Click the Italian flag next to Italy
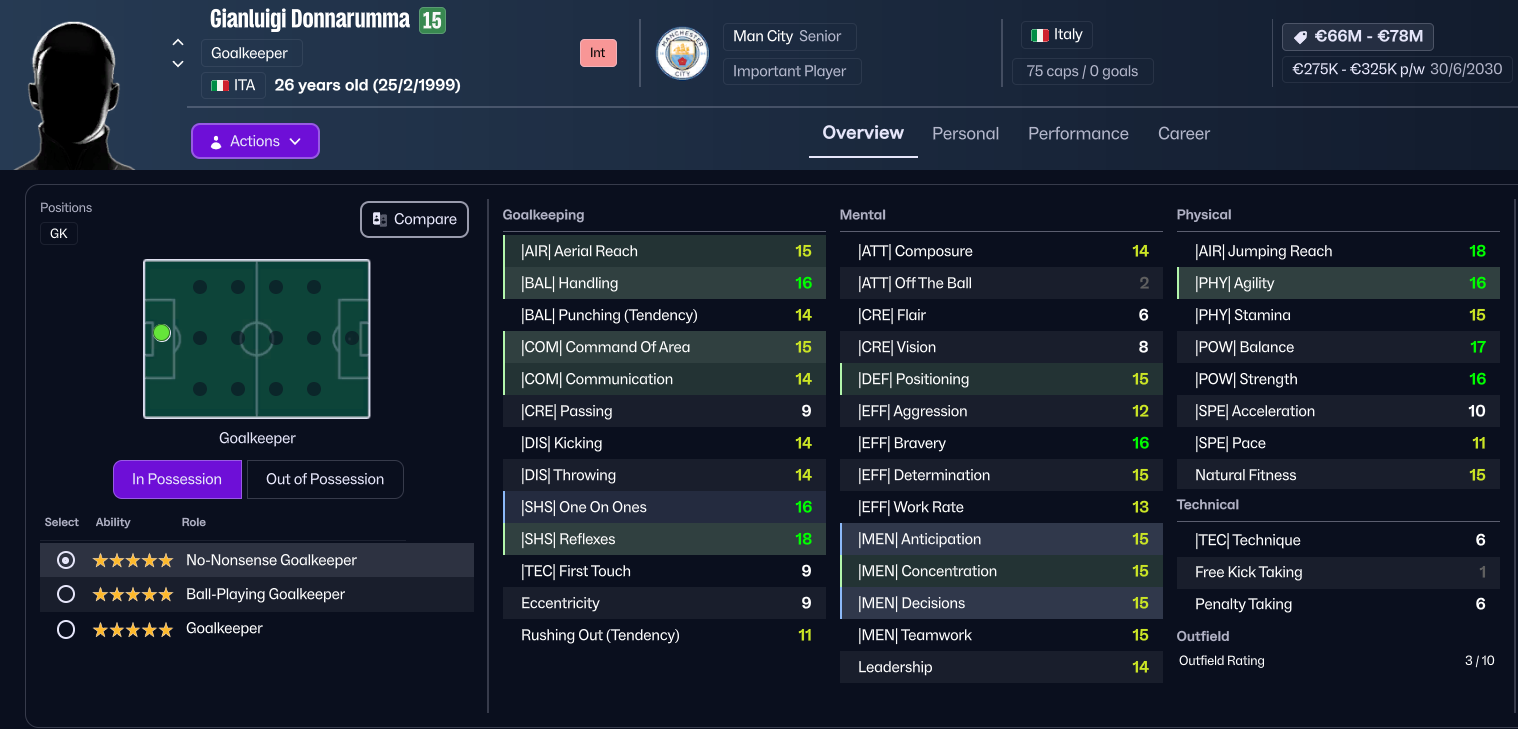The height and width of the screenshot is (729, 1518). (1040, 35)
